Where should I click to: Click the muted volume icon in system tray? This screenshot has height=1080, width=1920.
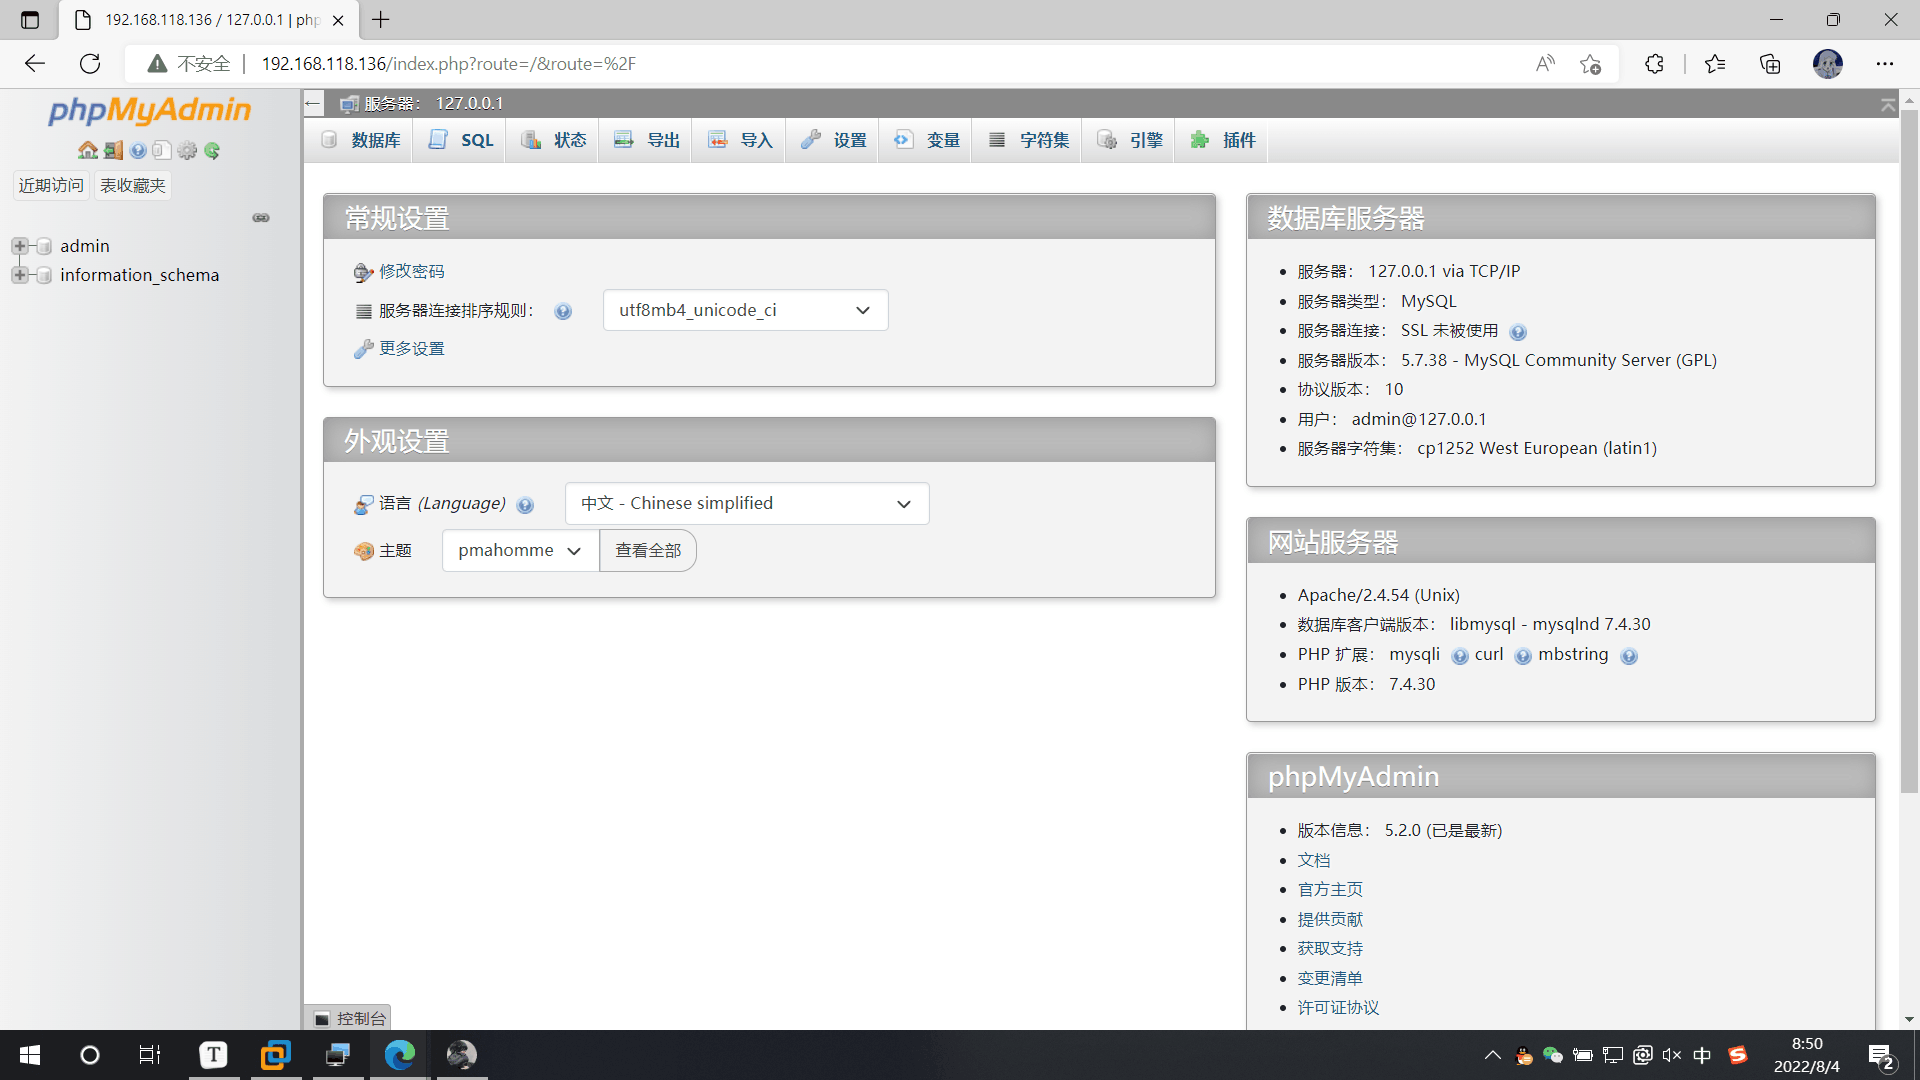click(x=1672, y=1055)
